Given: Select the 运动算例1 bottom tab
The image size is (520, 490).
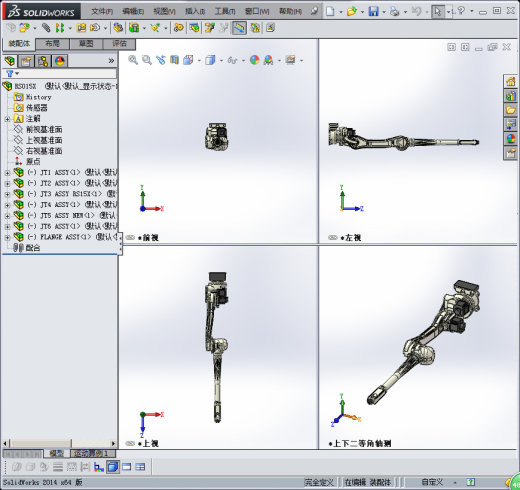Looking at the screenshot, I should point(93,453).
